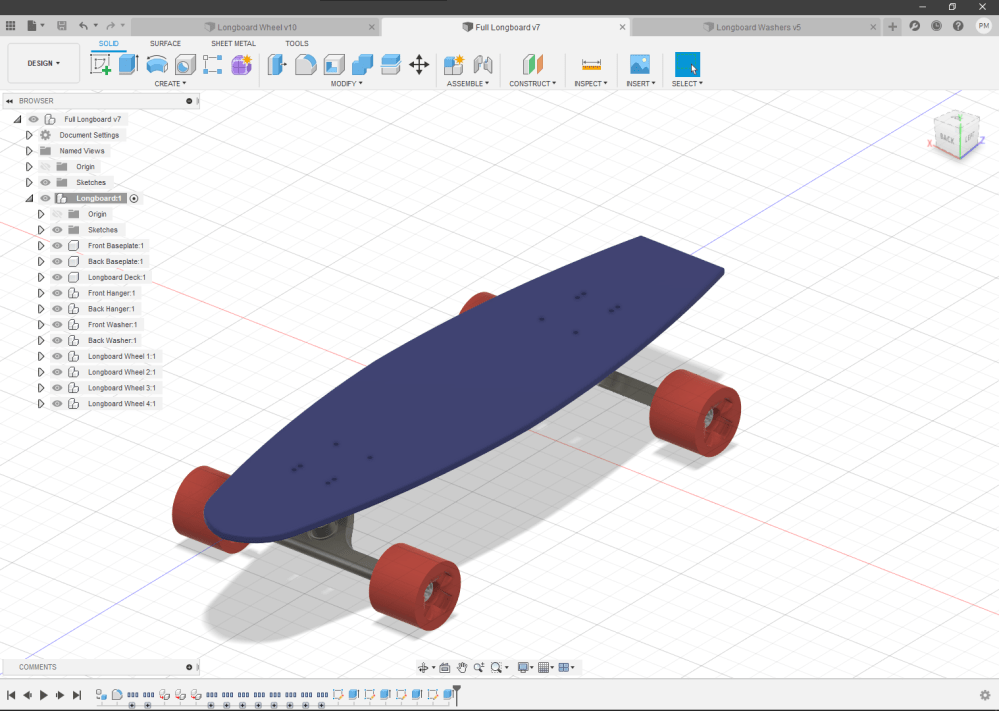Viewport: 999px width, 711px height.
Task: Open the CONSTRUCT menu label
Action: point(533,84)
